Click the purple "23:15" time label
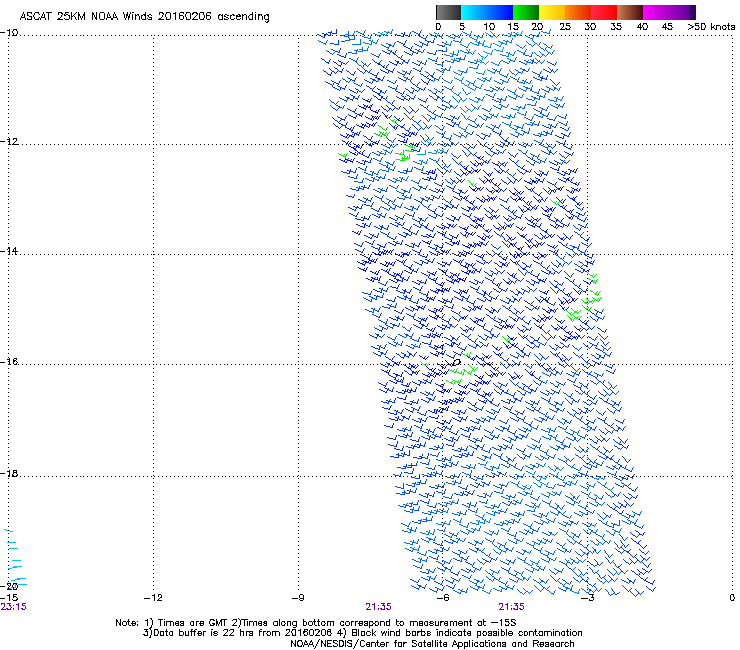Viewport: 740px width, 650px height. coord(14,607)
